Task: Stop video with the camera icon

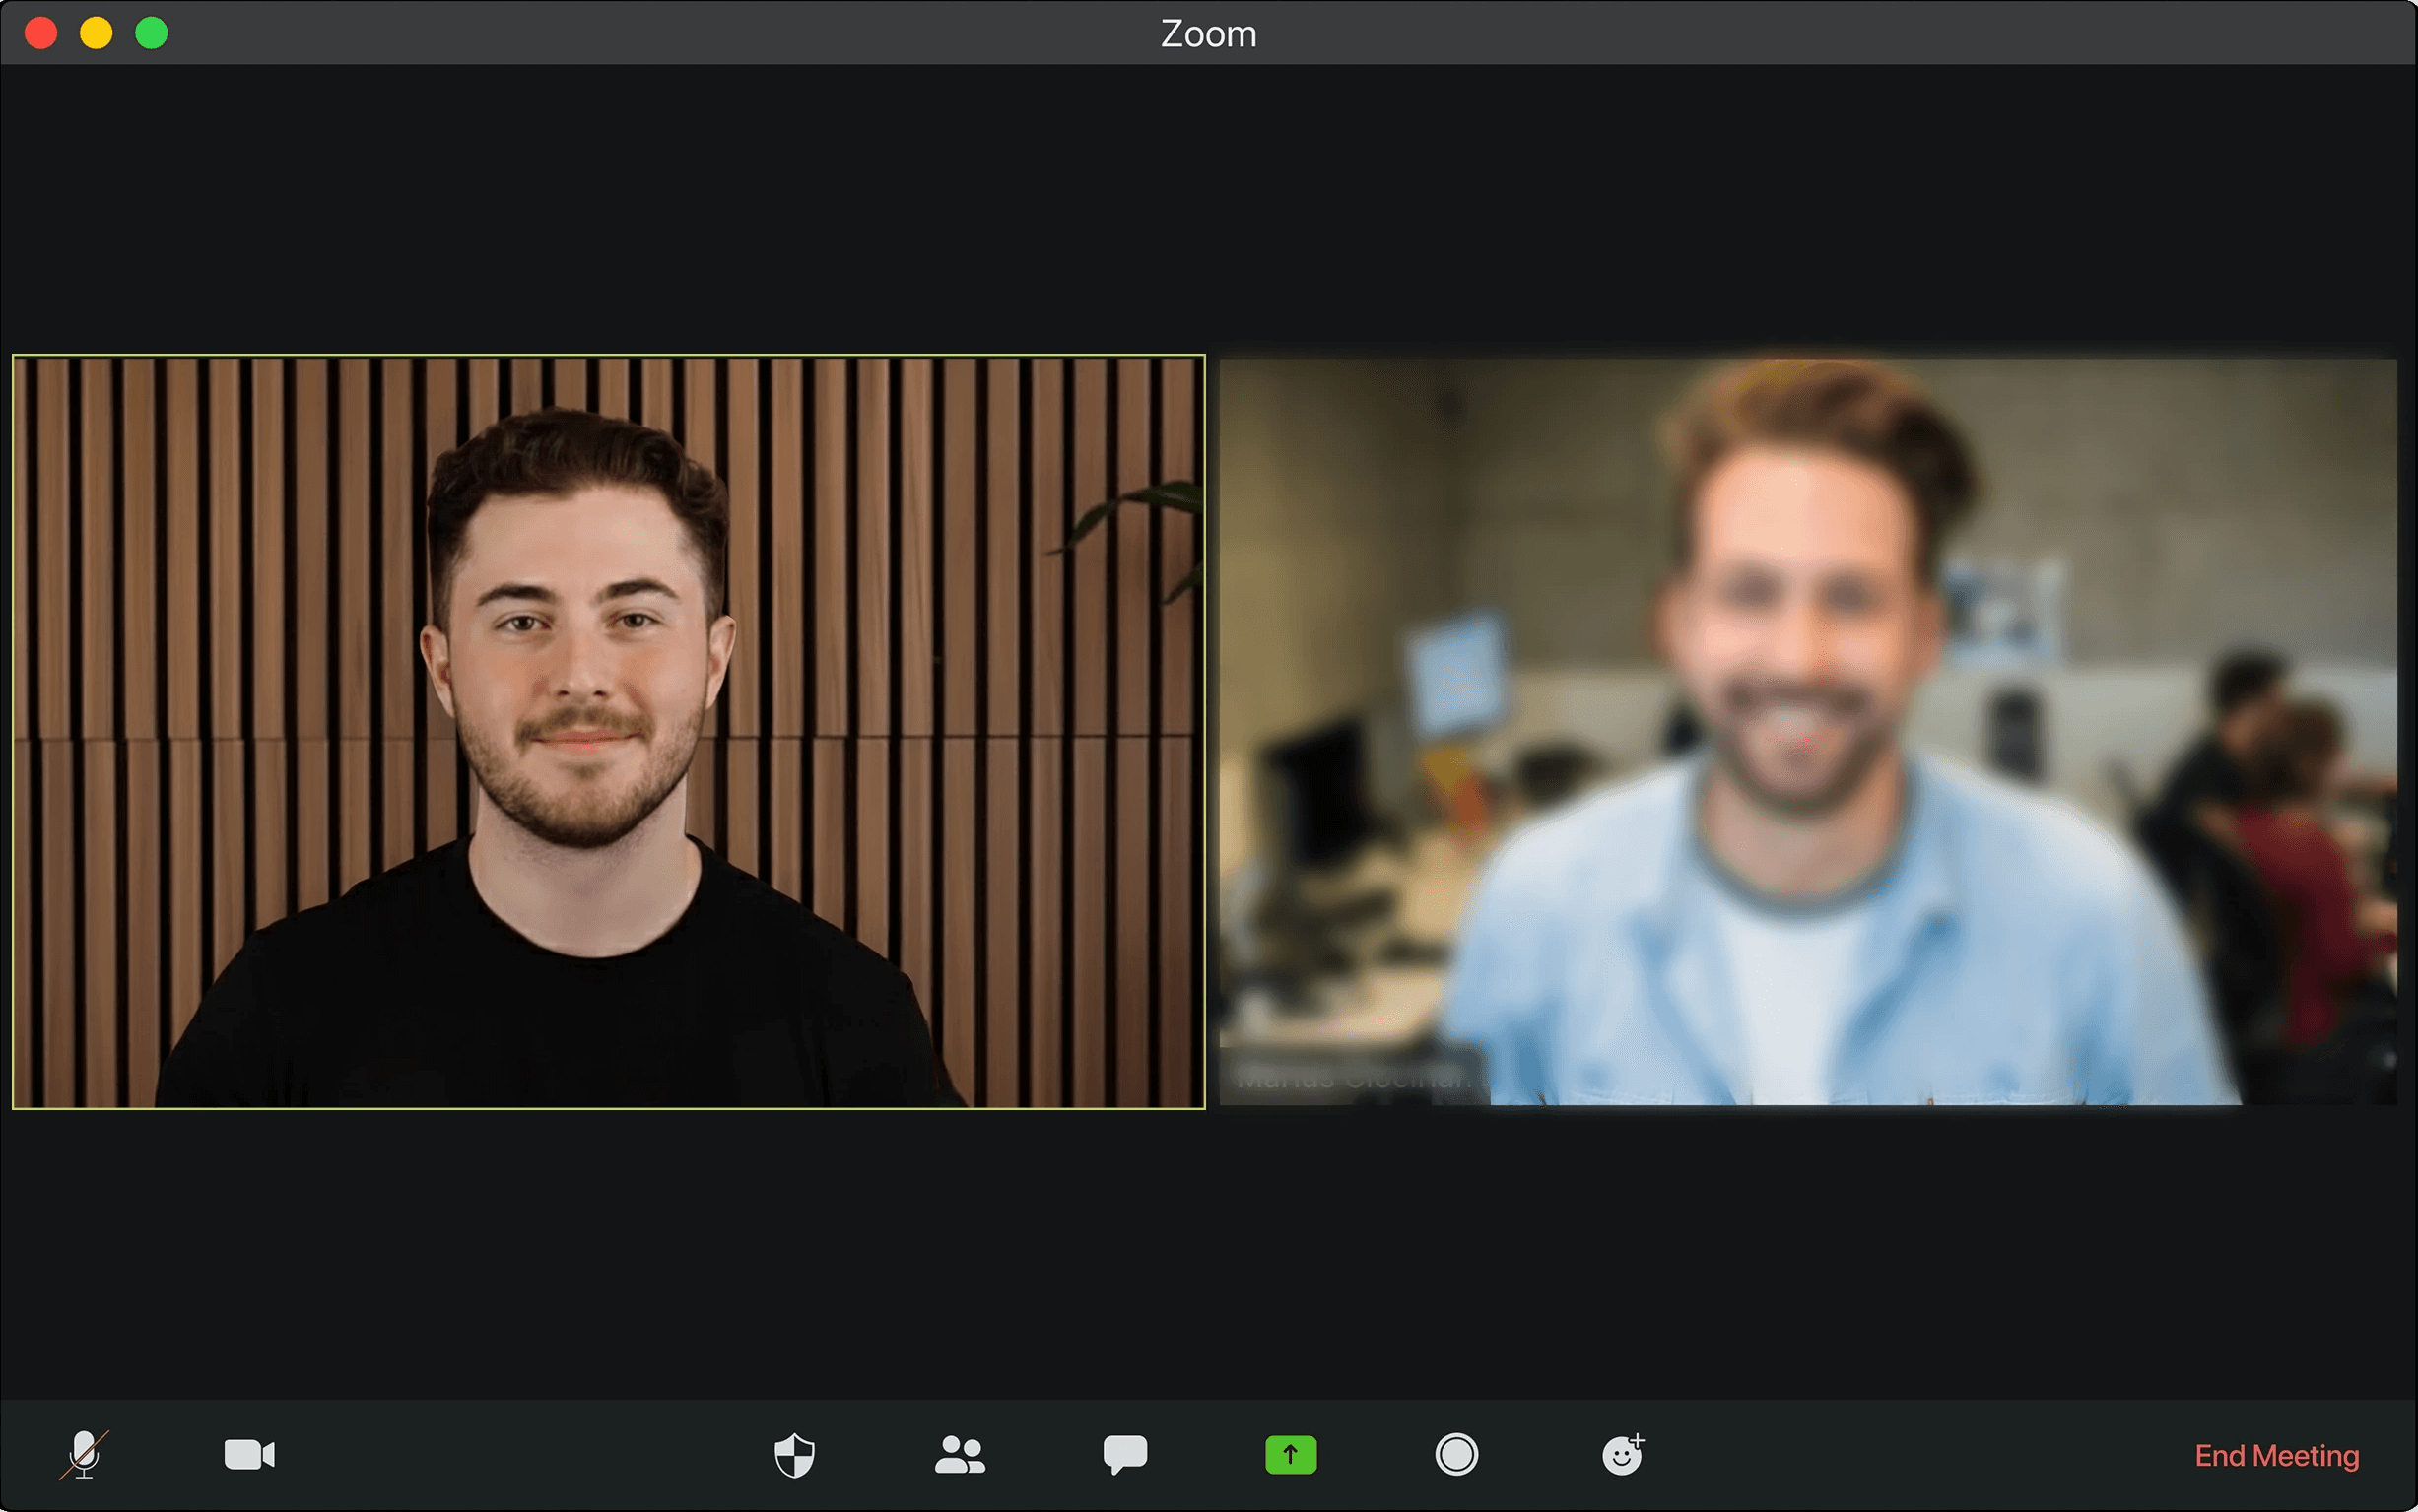Action: pyautogui.click(x=249, y=1454)
